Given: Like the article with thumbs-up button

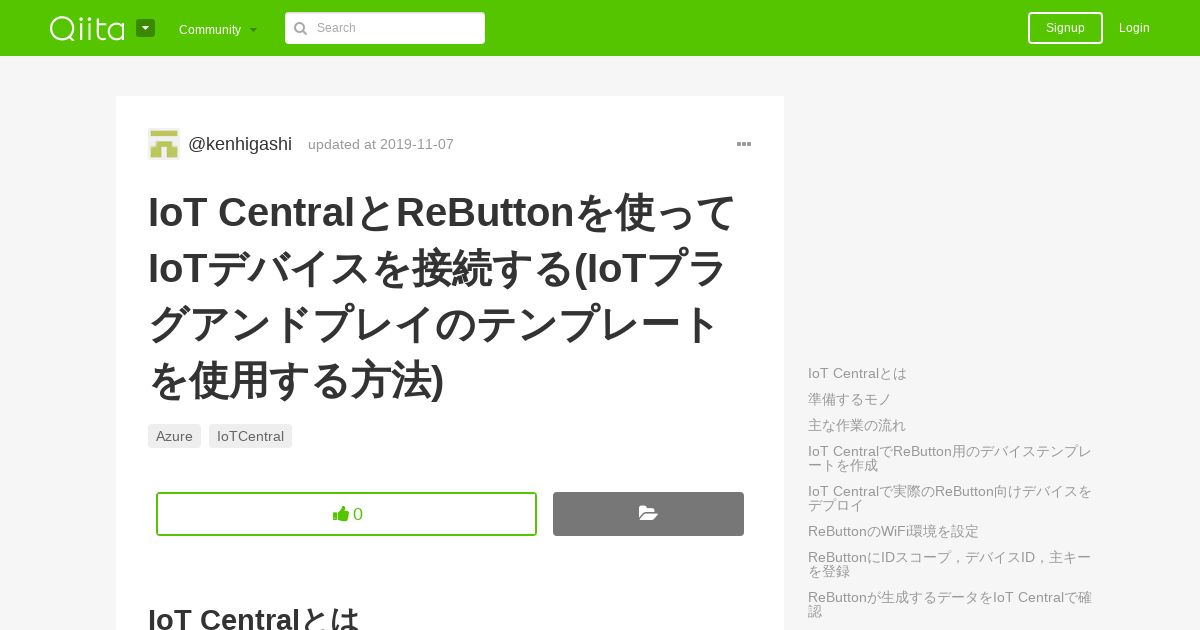Looking at the screenshot, I should click(346, 514).
